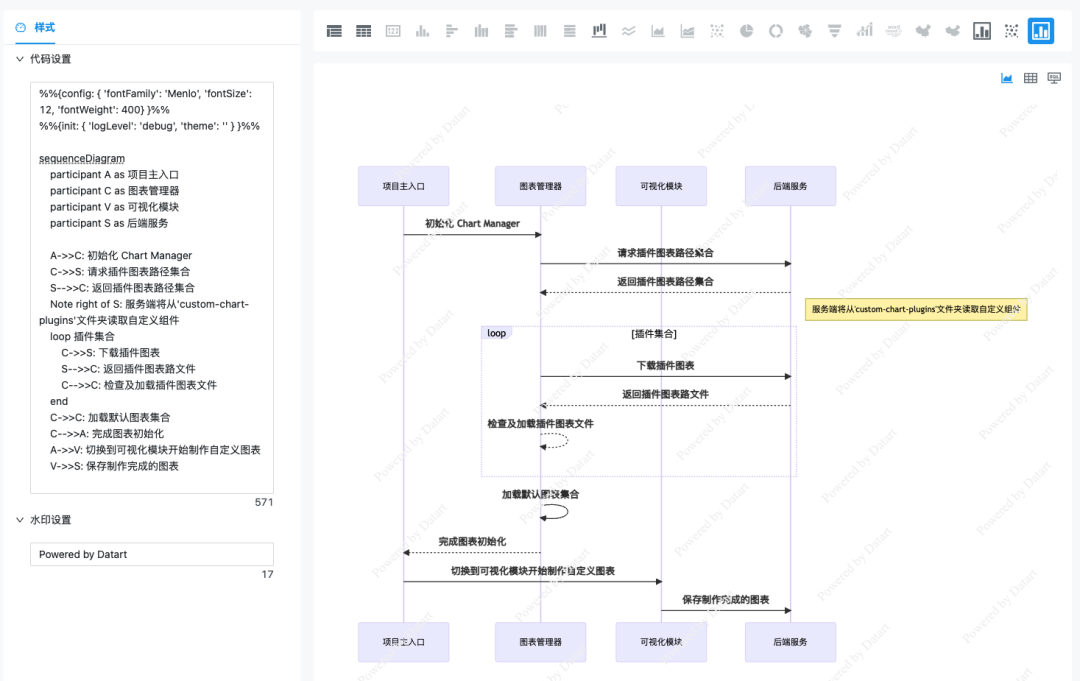Click the '初始化 Chart Manager' message label
The height and width of the screenshot is (681, 1080).
pos(472,224)
